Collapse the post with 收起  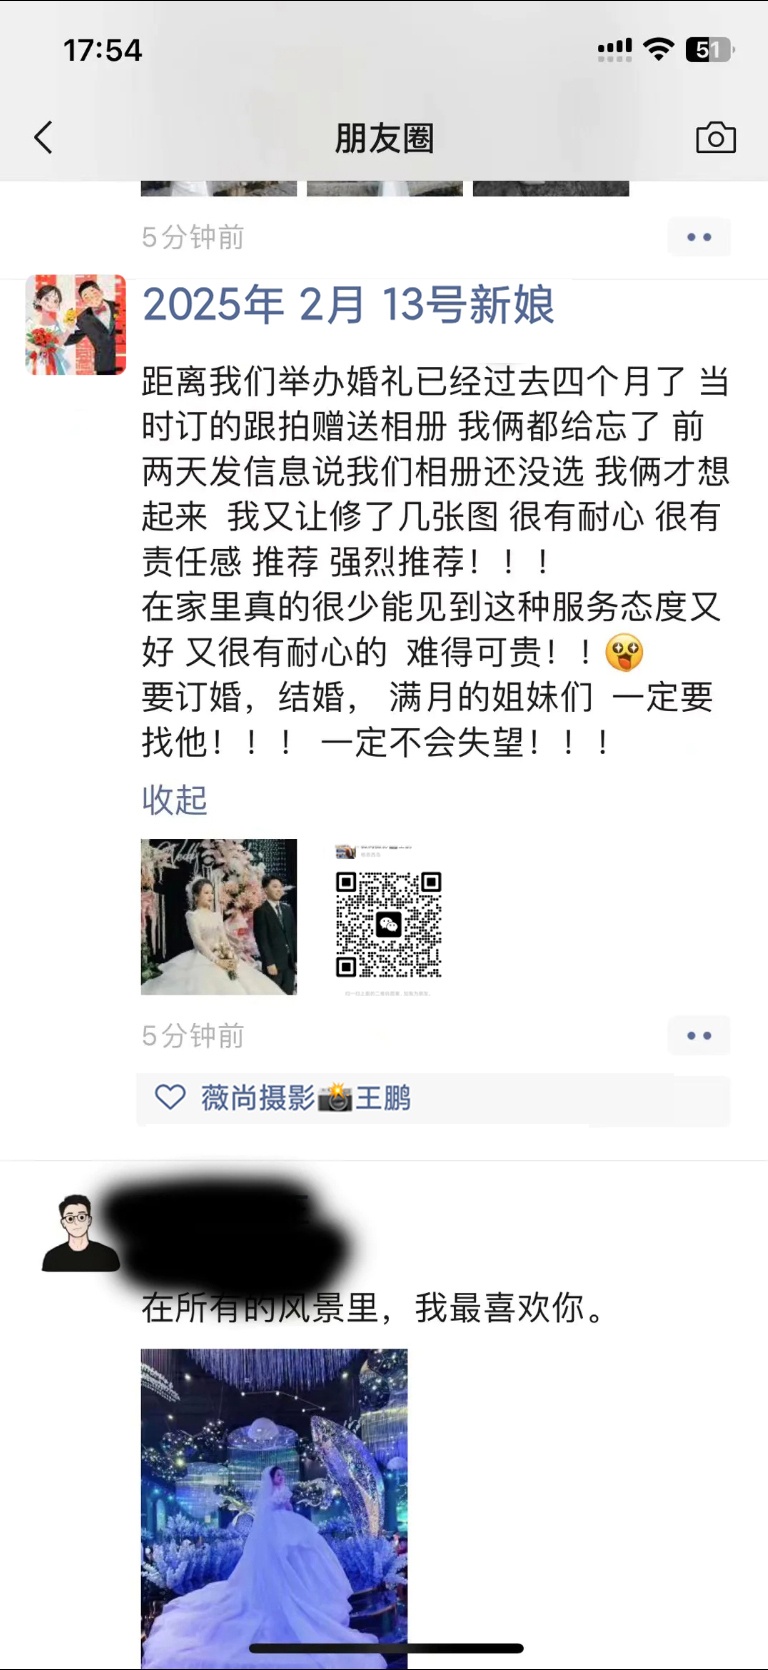pos(174,799)
